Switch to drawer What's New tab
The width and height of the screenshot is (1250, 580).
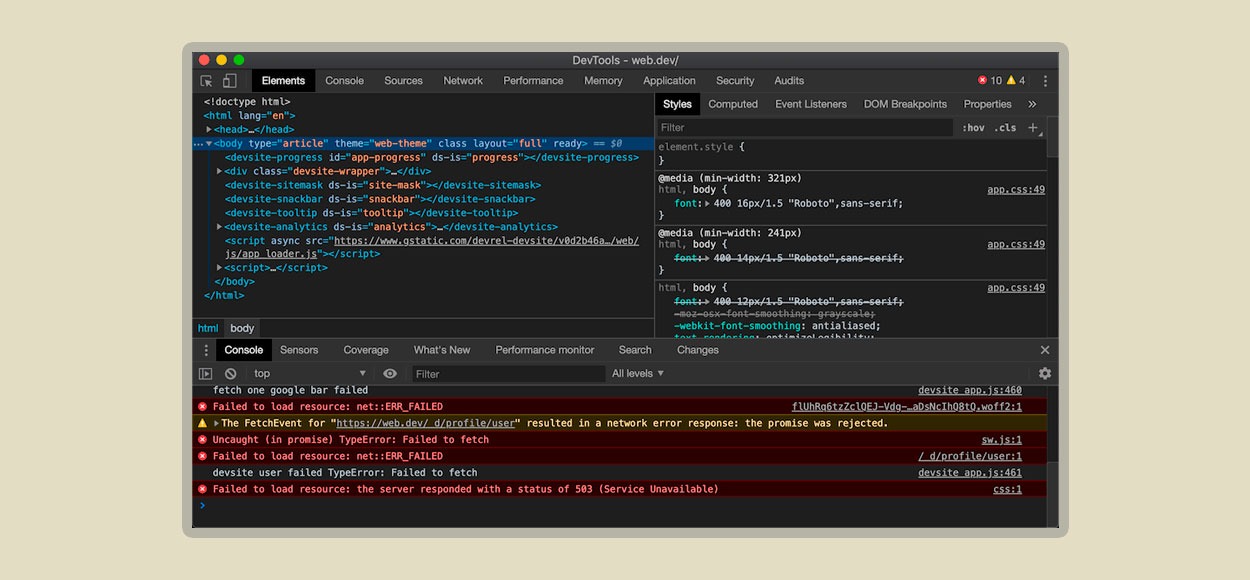[442, 350]
